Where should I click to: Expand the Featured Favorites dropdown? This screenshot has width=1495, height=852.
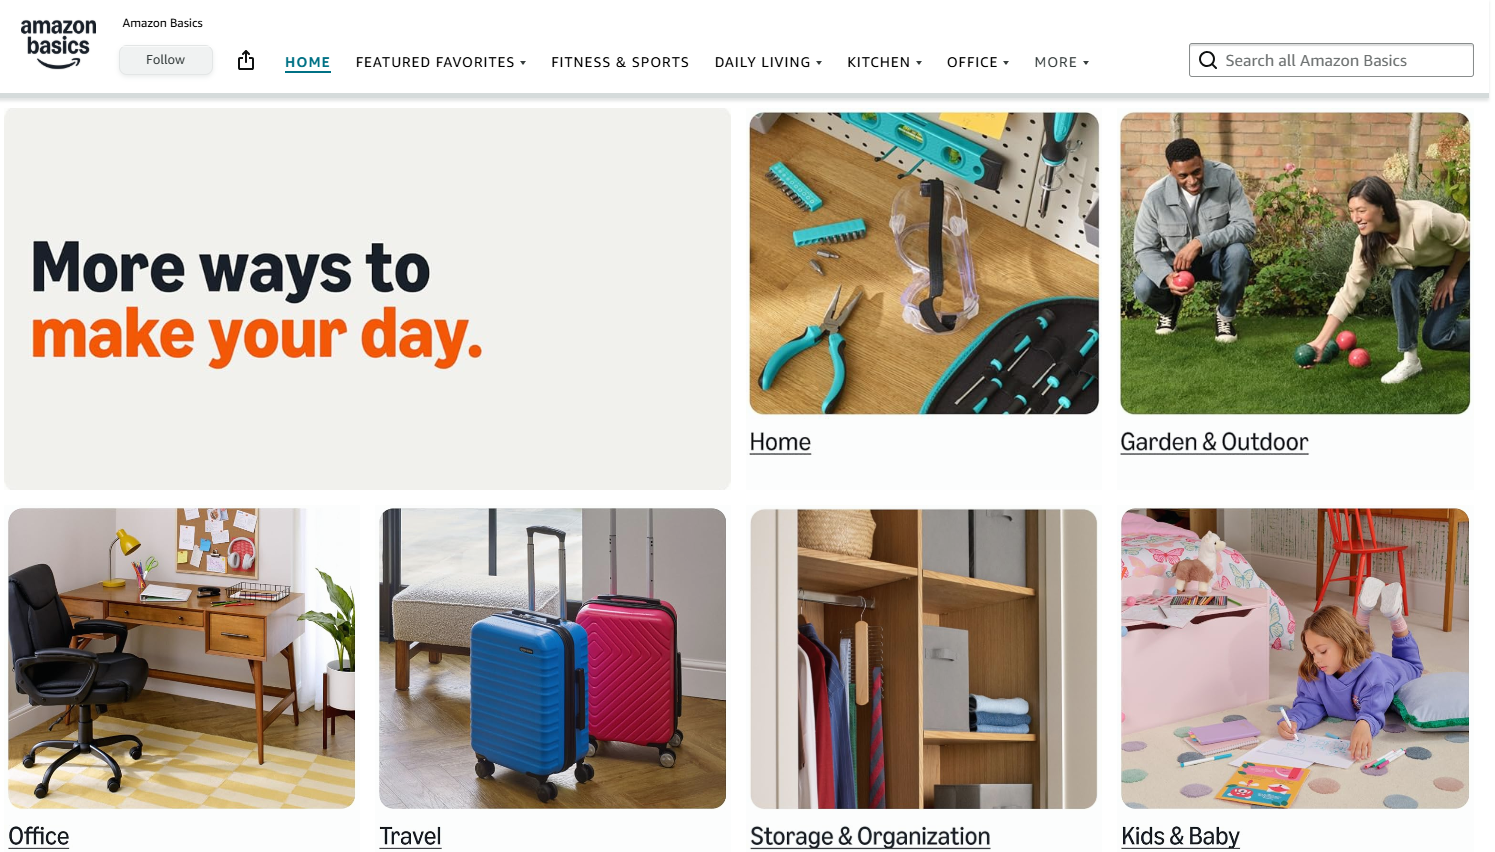coord(441,62)
